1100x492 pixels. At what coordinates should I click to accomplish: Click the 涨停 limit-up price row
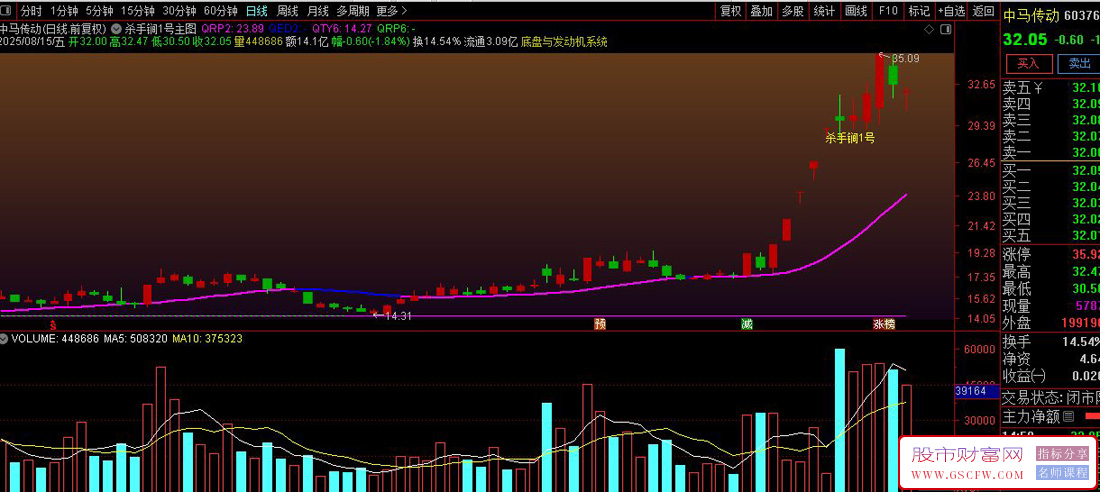[x=1051, y=253]
